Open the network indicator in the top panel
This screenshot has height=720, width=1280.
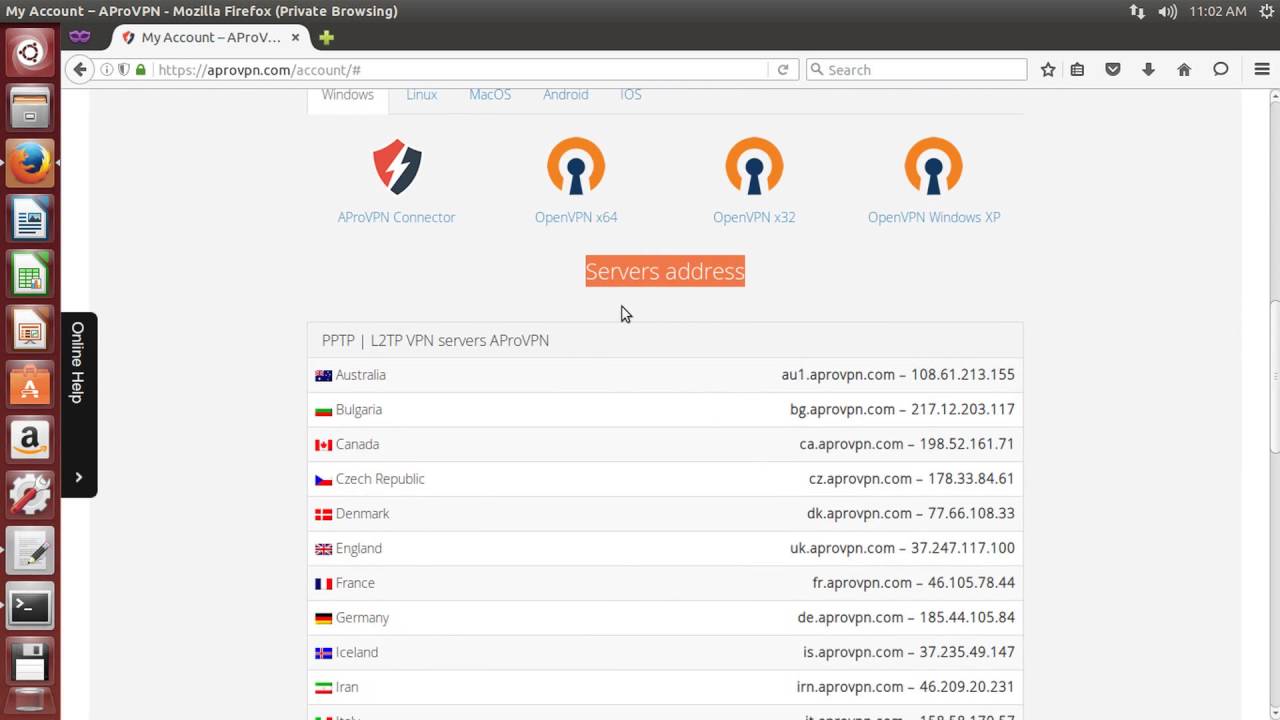click(1137, 11)
